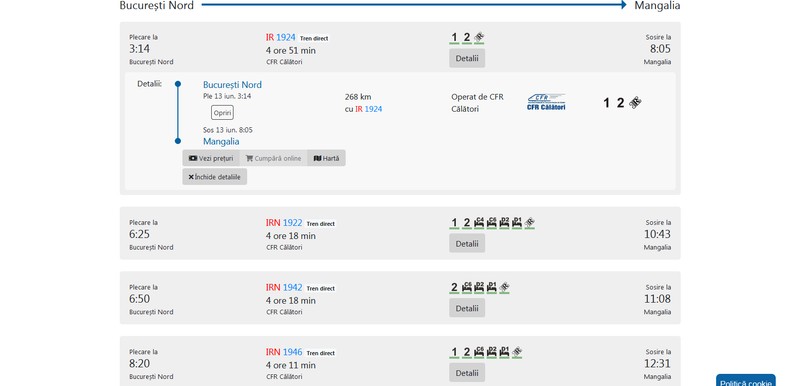The width and height of the screenshot is (800, 386).
Task: Click Operat de CFR Călători text
Action: tap(478, 102)
